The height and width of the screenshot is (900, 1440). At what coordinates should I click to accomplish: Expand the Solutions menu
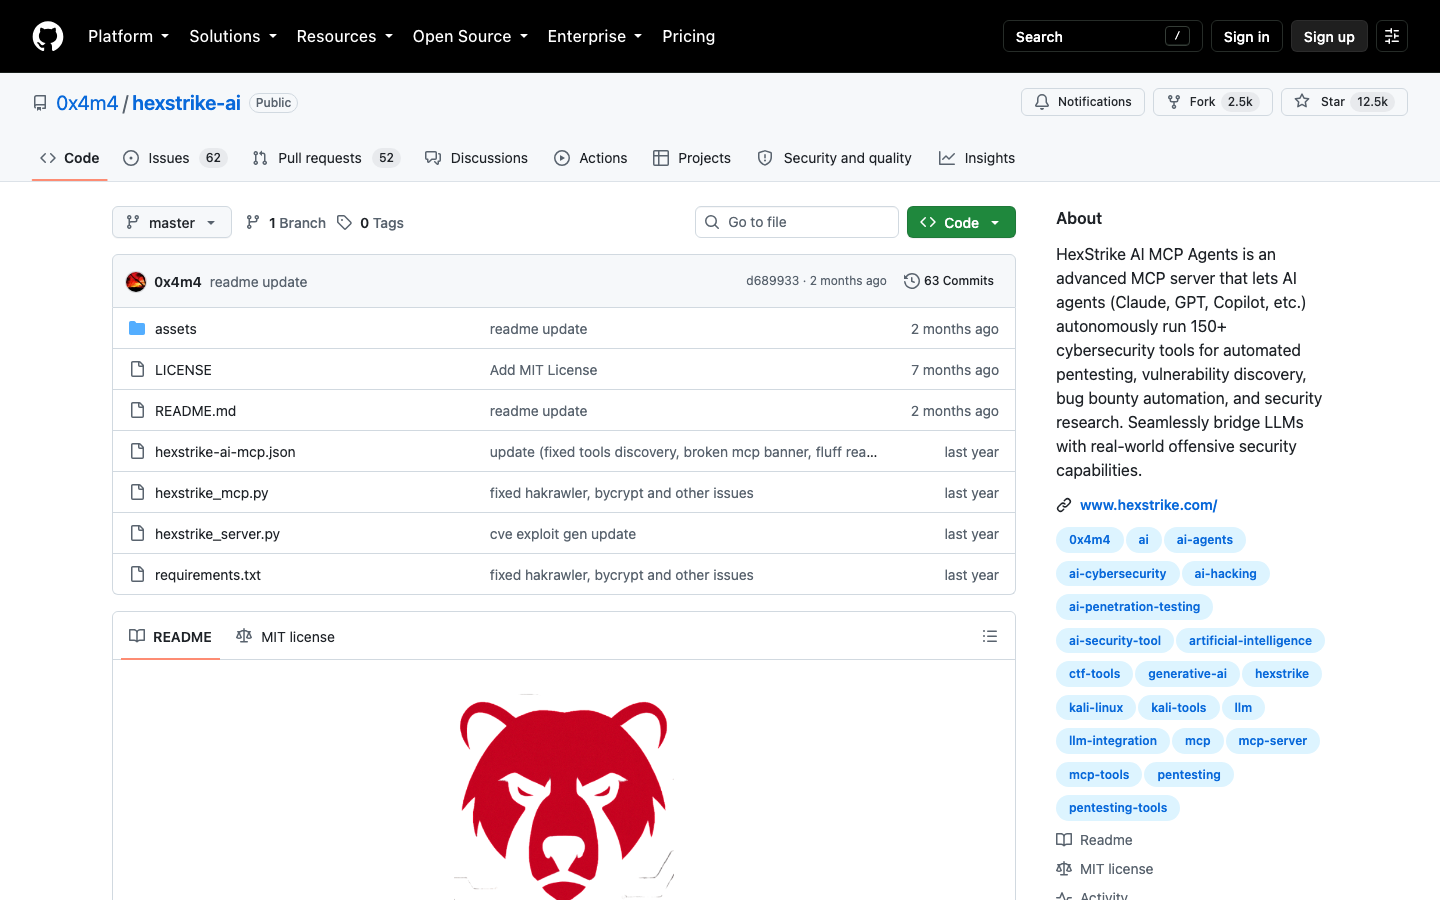tap(233, 36)
